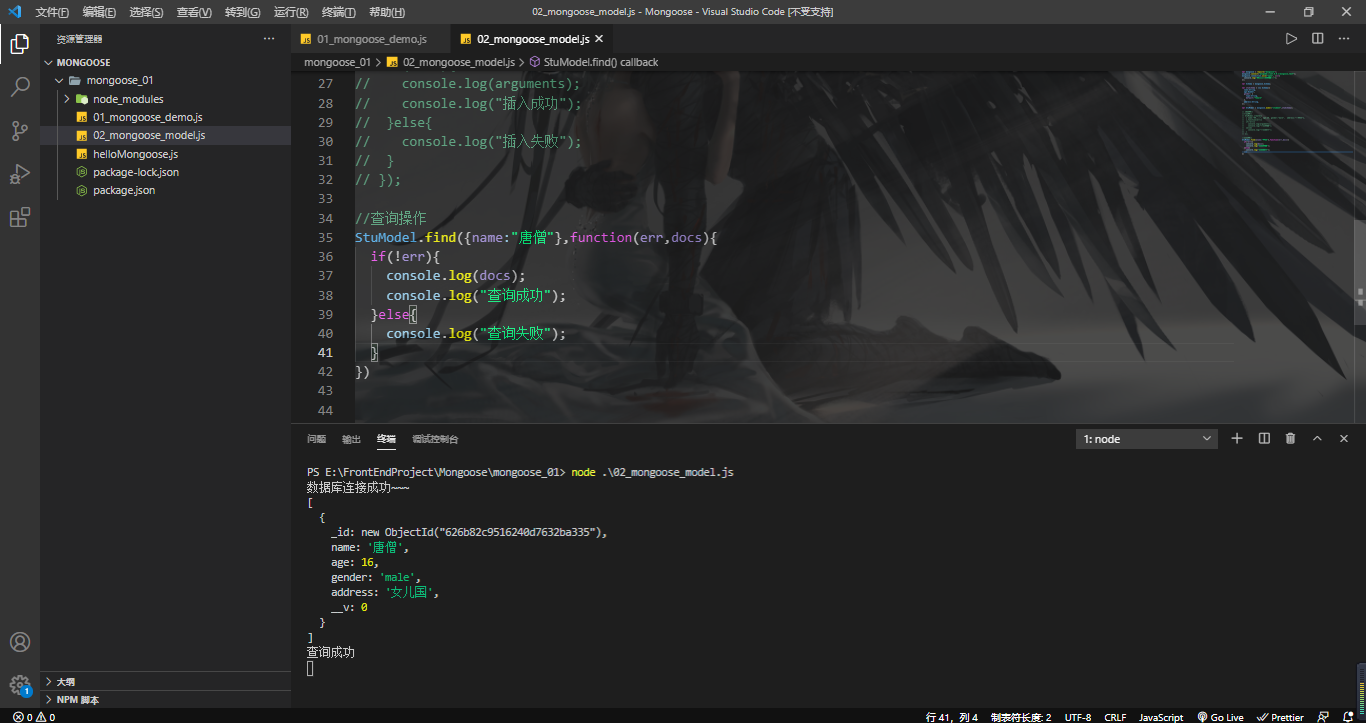Select terminal from '1: node' dropdown

point(1147,439)
